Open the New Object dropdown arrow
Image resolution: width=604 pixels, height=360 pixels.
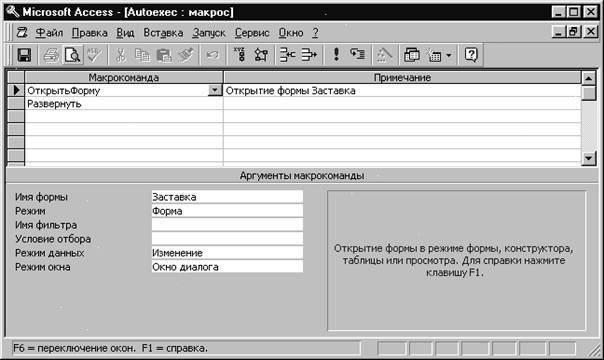(x=449, y=55)
